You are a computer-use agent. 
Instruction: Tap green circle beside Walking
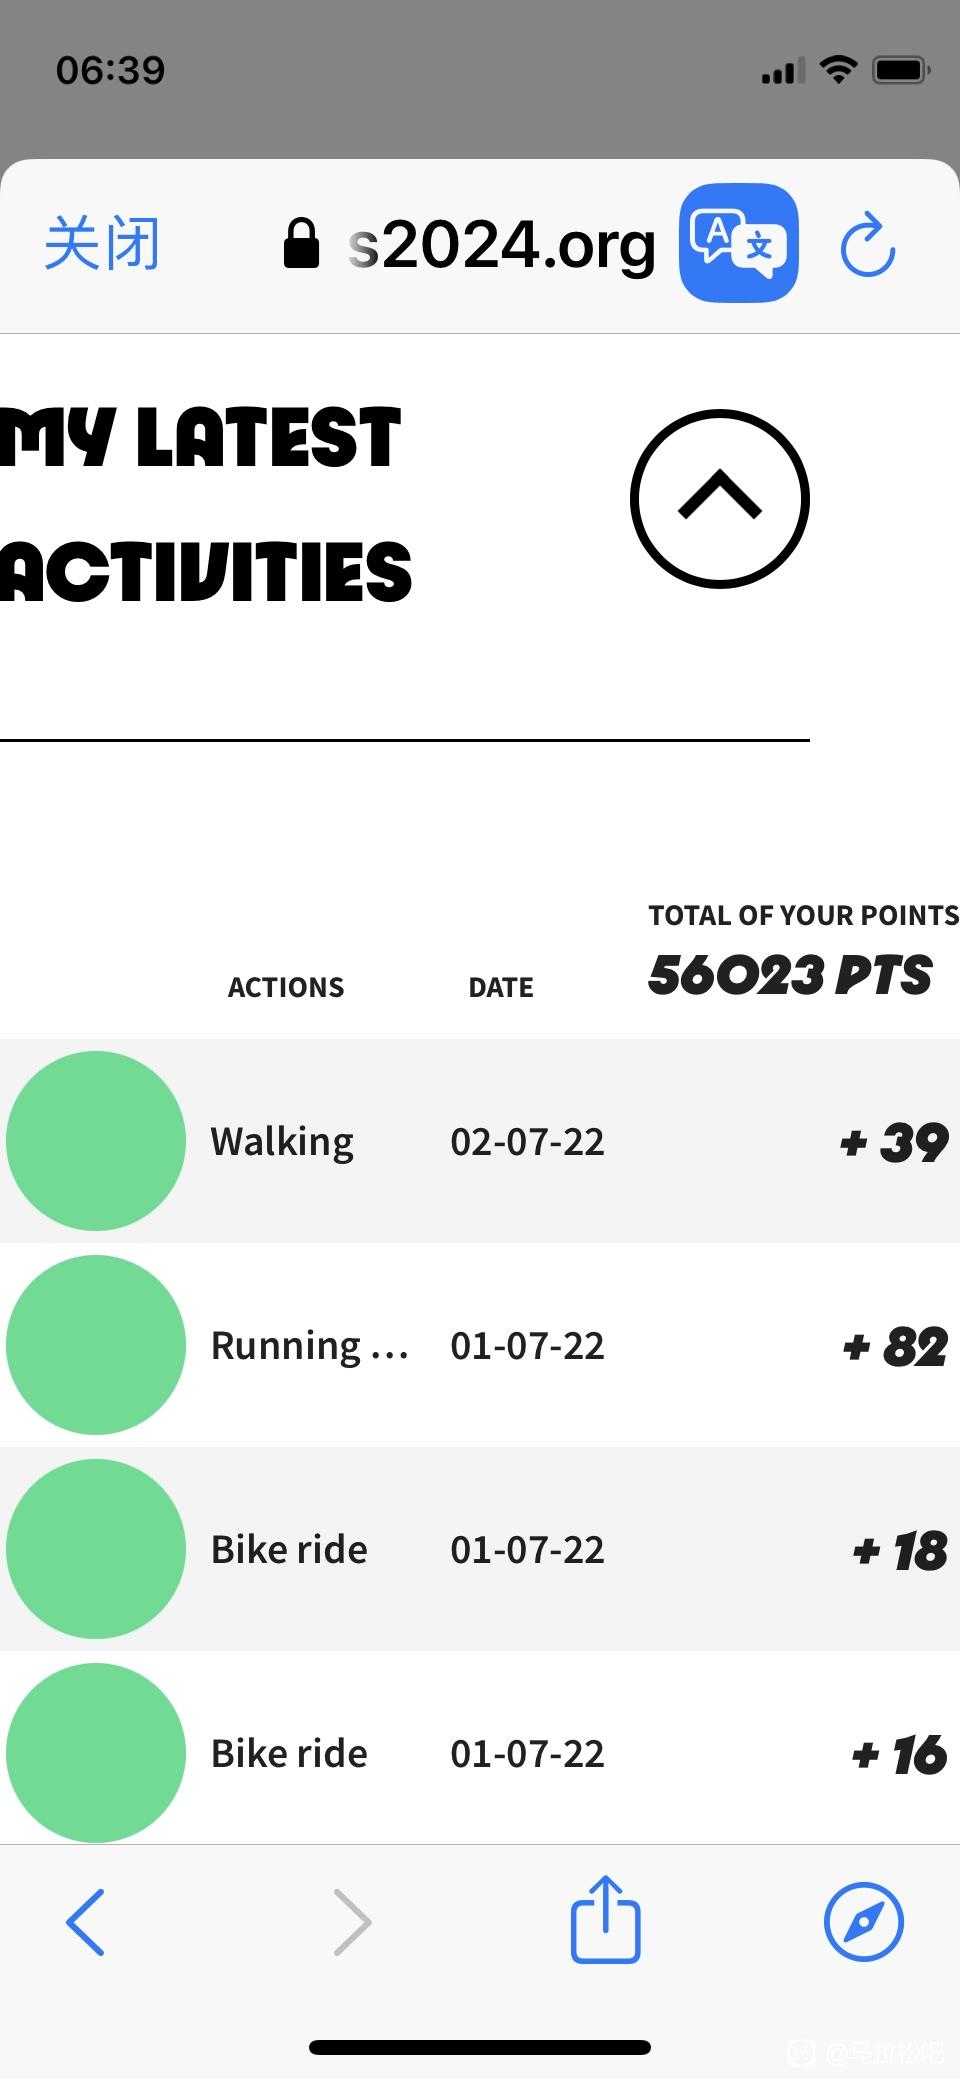click(x=96, y=1141)
